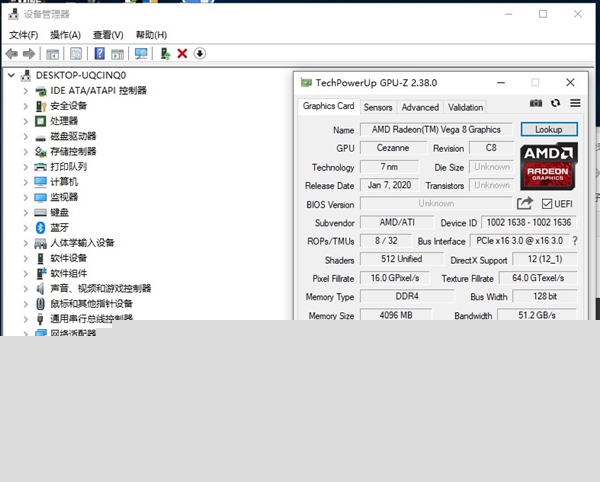The image size is (600, 482).
Task: Switch to the Sensors tab
Action: pyautogui.click(x=378, y=107)
